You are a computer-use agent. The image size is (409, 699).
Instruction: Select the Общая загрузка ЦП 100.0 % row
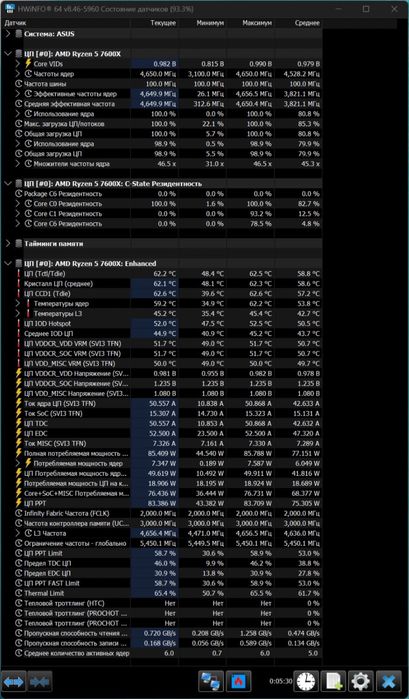[161, 134]
